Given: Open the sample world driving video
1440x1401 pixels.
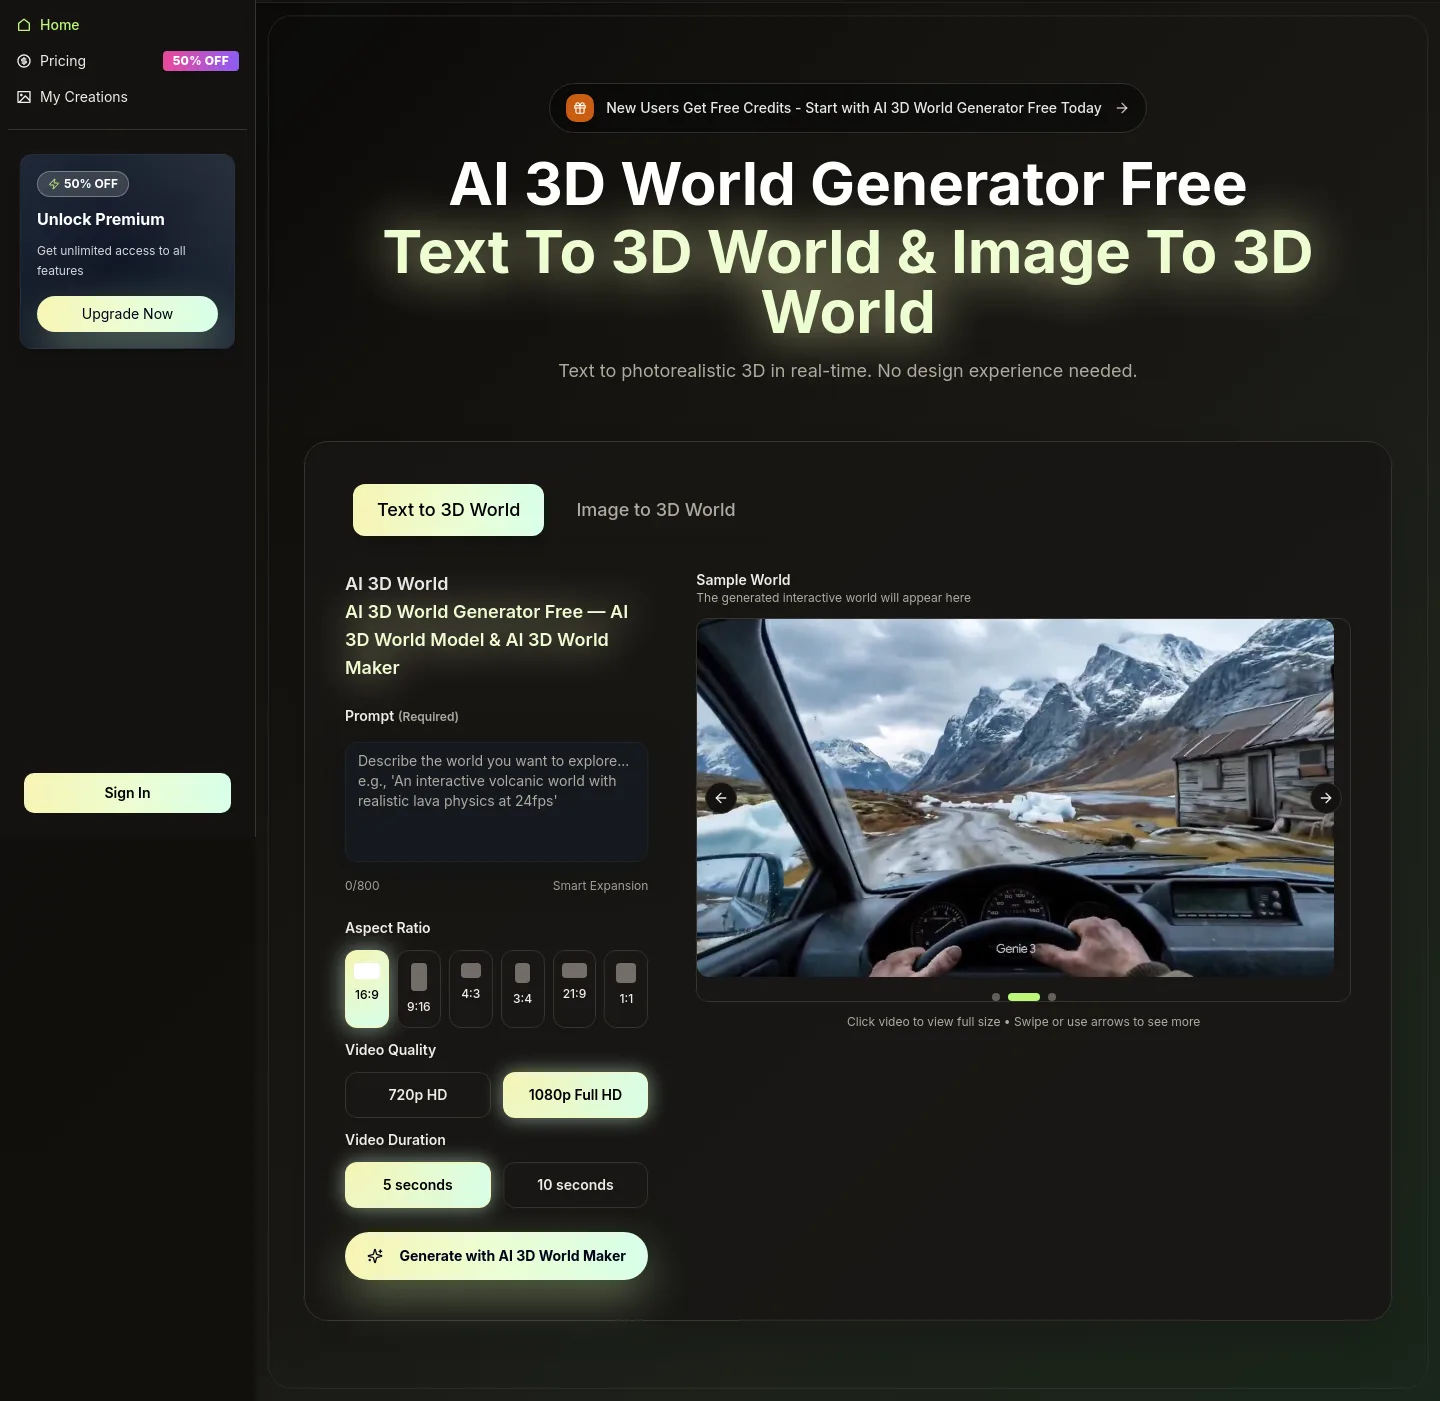Looking at the screenshot, I should point(1015,798).
